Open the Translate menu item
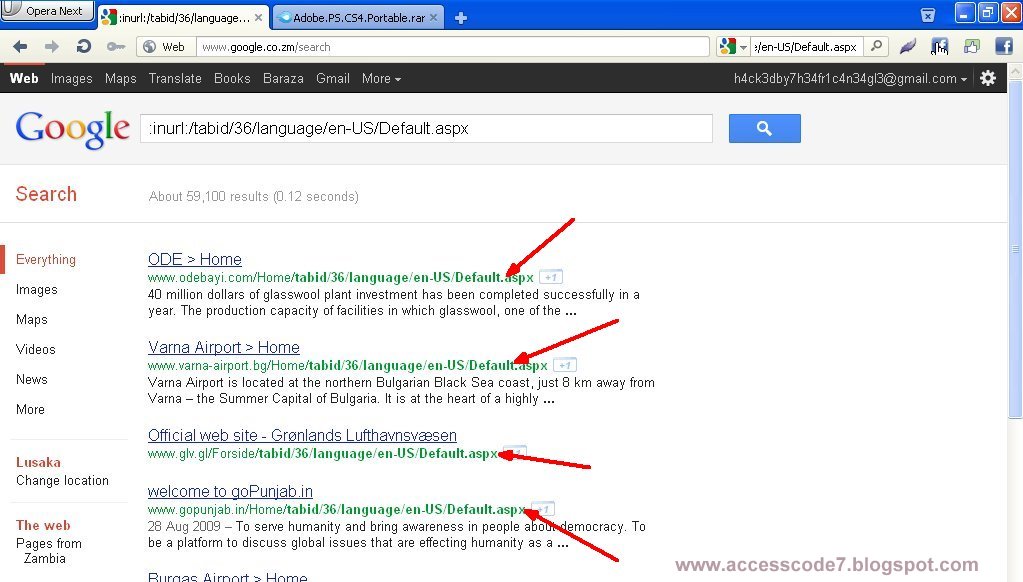The width and height of the screenshot is (1023, 582). [175, 78]
